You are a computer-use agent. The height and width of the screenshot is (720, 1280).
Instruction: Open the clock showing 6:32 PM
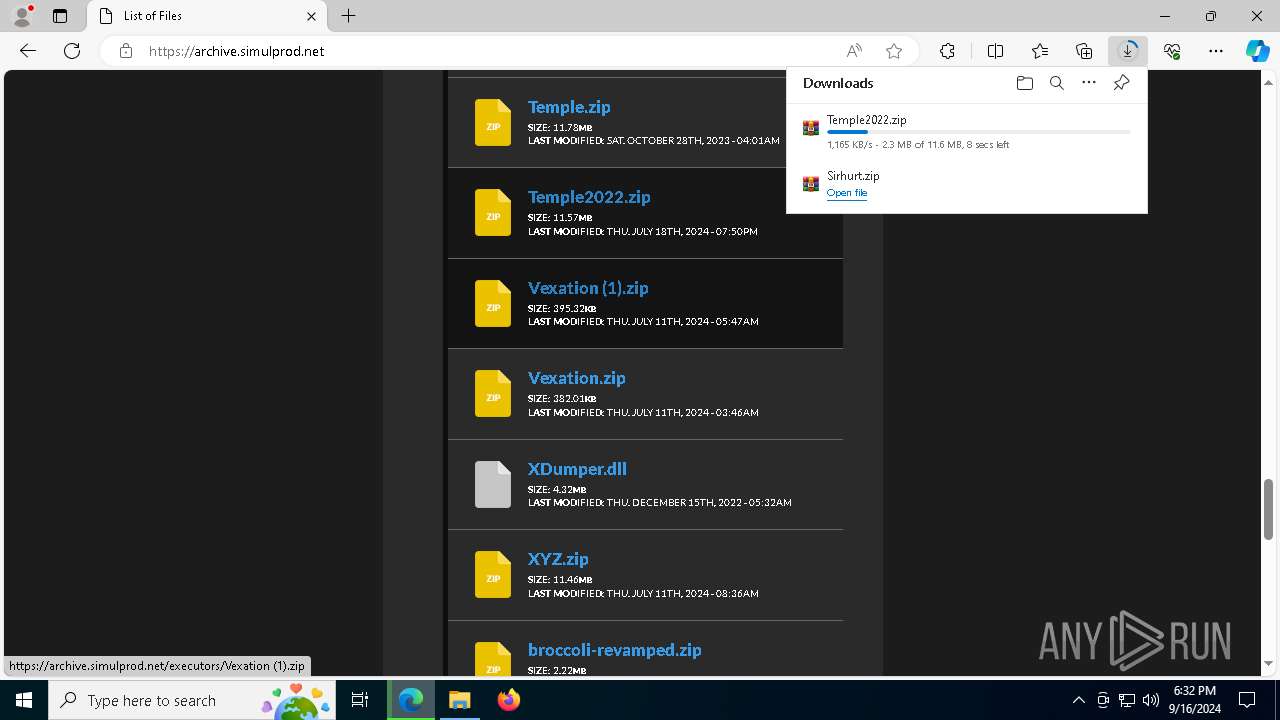click(1195, 700)
